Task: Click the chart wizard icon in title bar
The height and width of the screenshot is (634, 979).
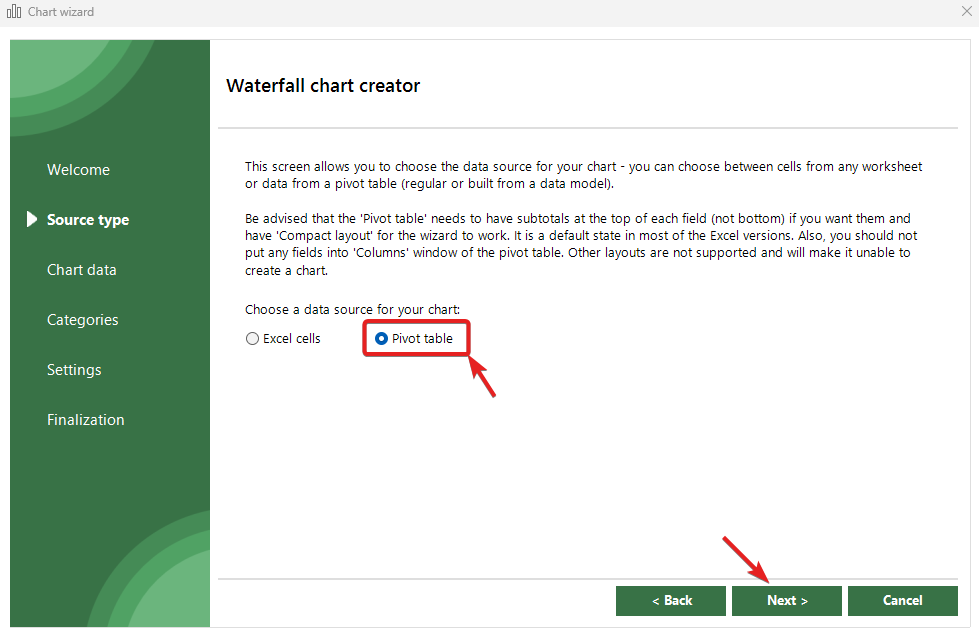Action: (x=14, y=12)
